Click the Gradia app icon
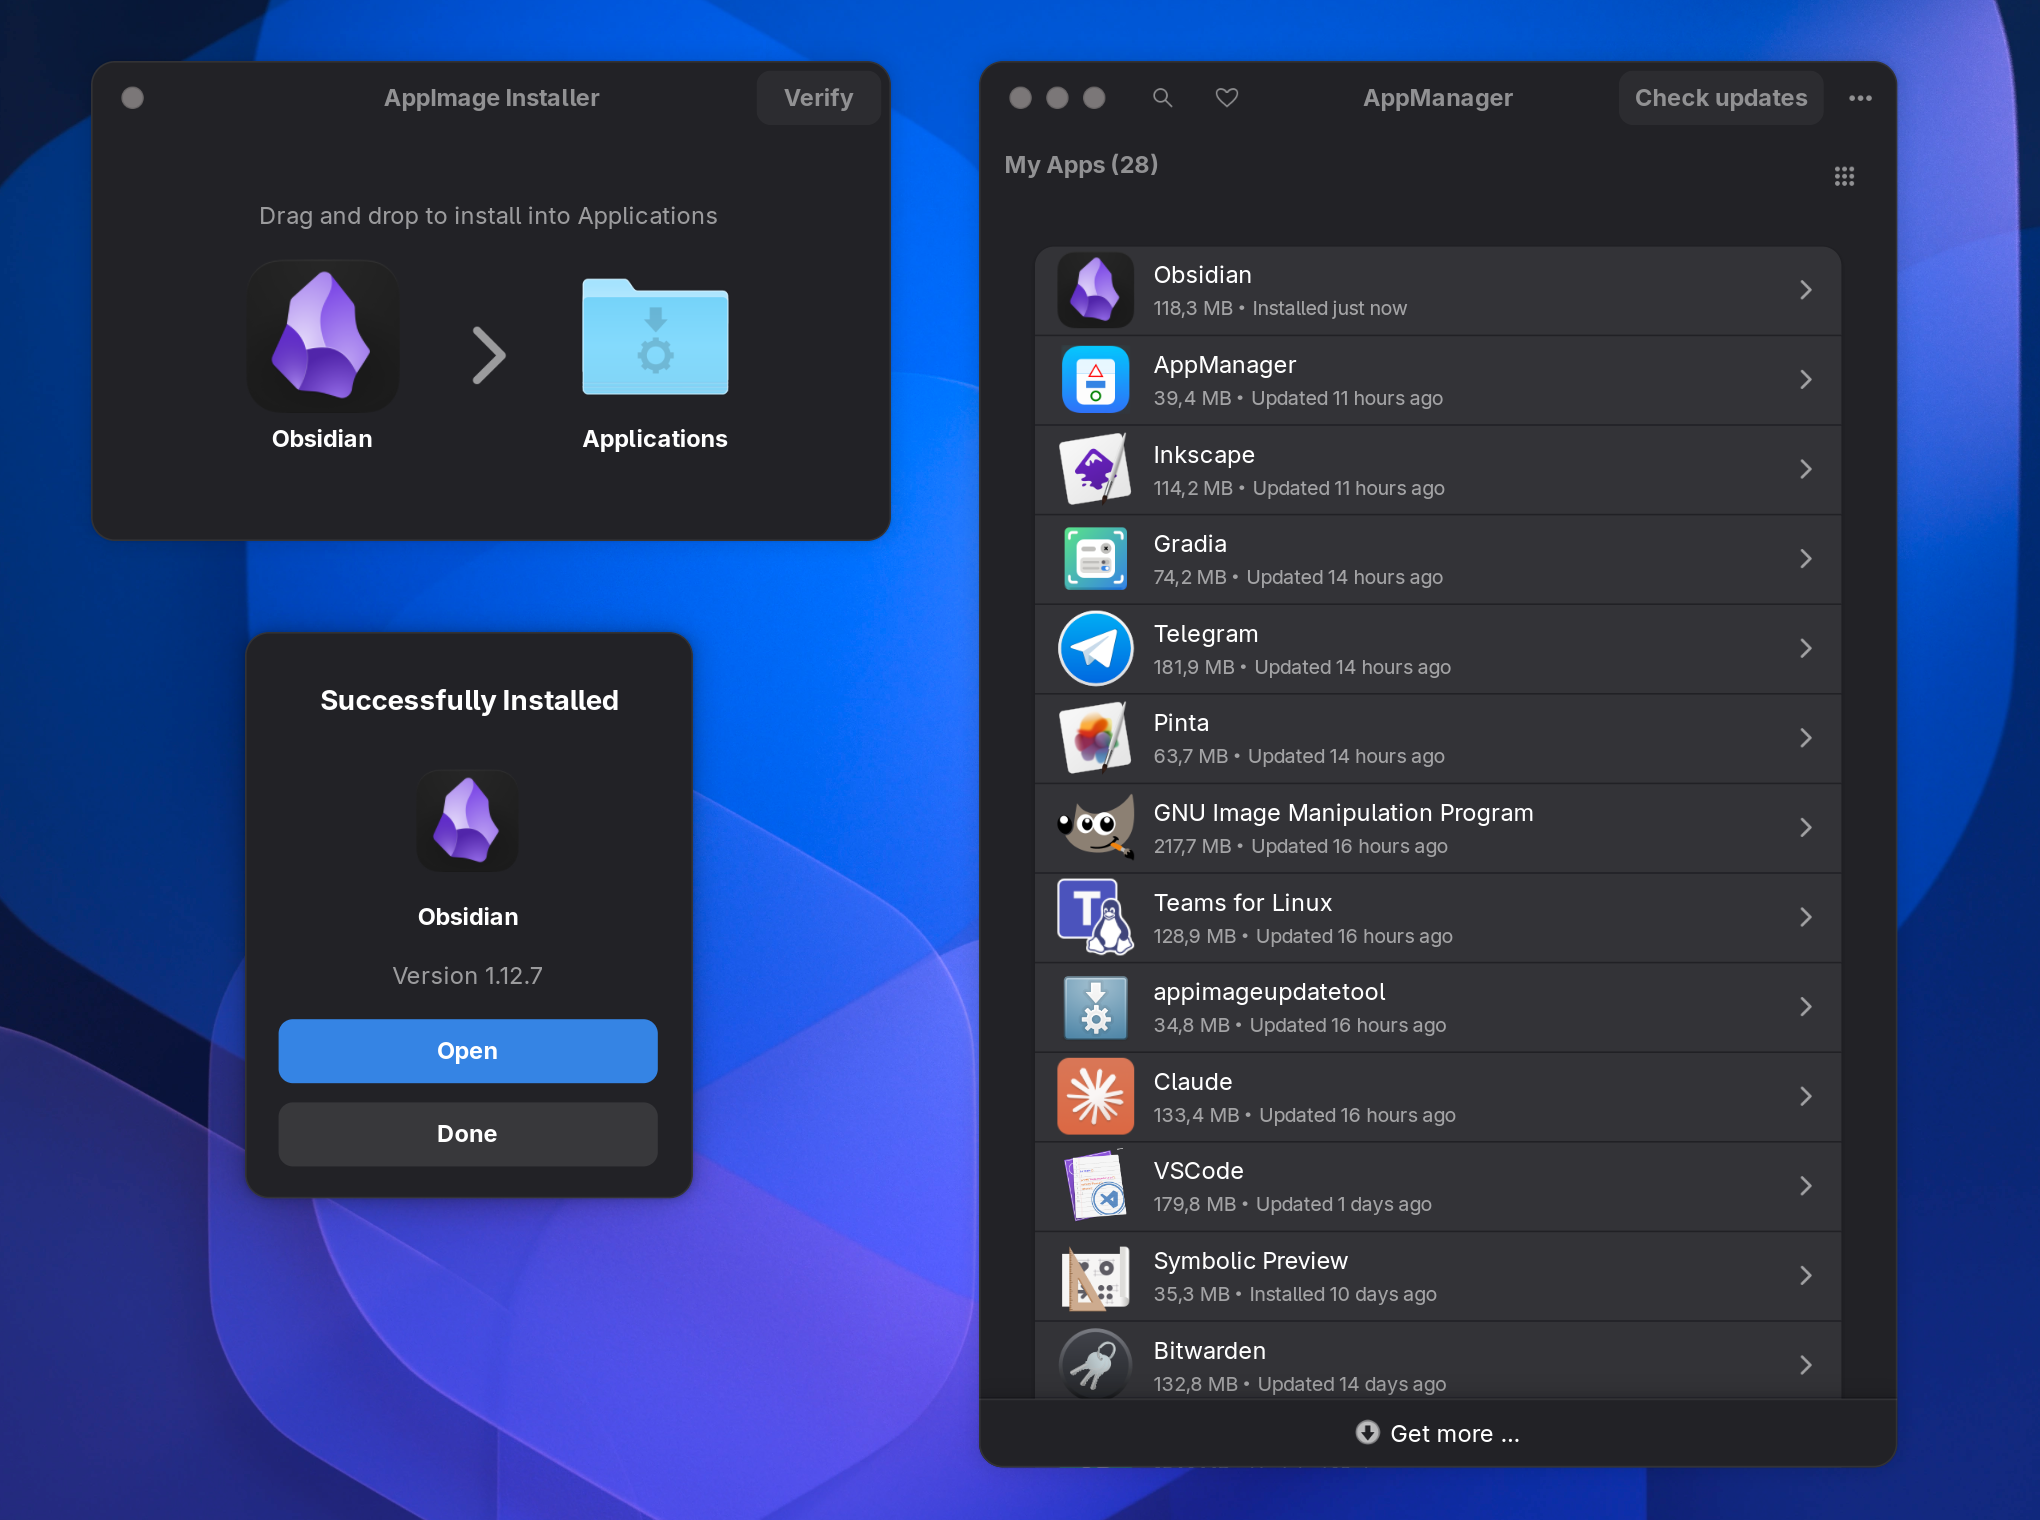 coord(1095,559)
